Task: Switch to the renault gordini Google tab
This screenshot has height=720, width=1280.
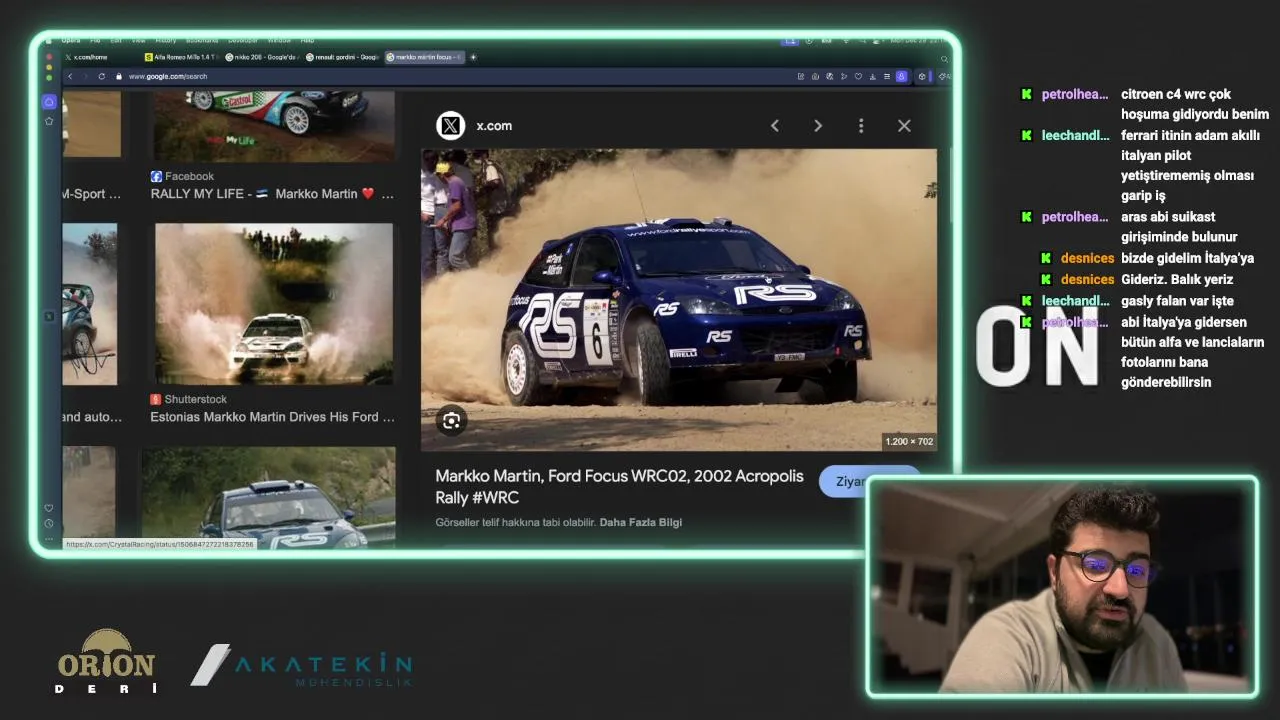Action: click(x=342, y=57)
